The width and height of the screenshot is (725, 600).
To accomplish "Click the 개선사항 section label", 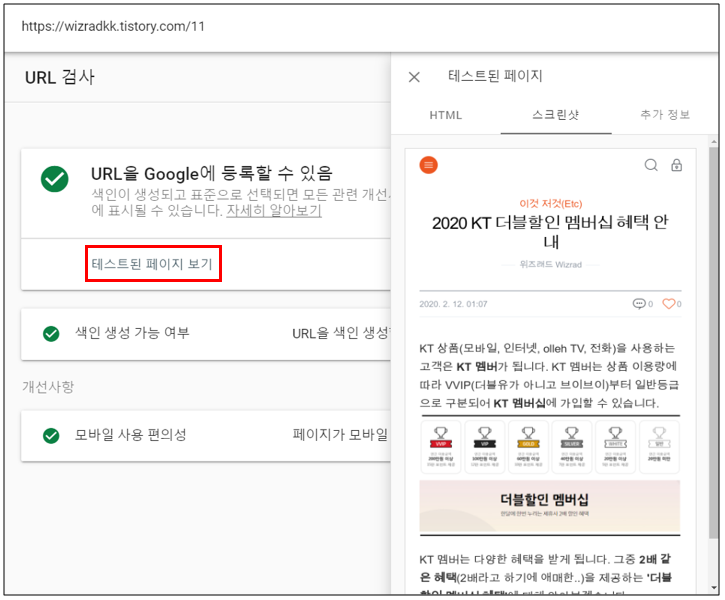I will click(x=48, y=387).
